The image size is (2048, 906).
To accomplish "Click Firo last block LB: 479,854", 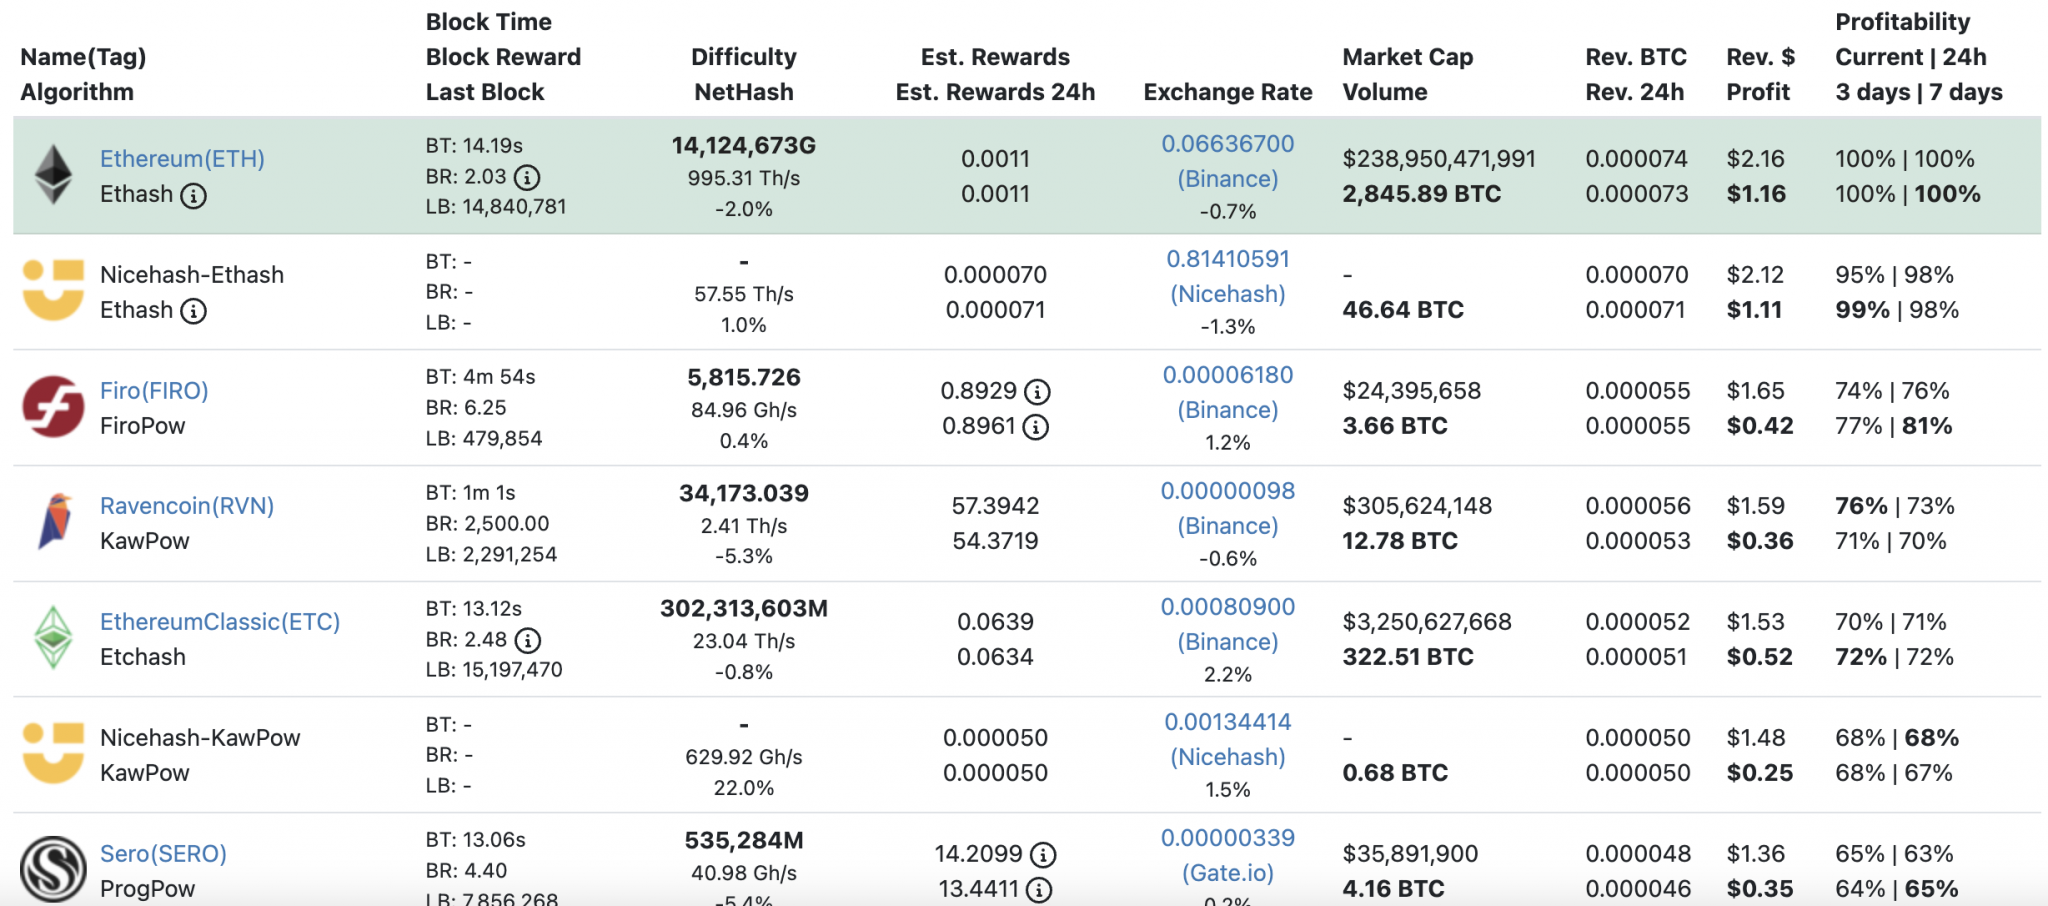I will (x=484, y=439).
